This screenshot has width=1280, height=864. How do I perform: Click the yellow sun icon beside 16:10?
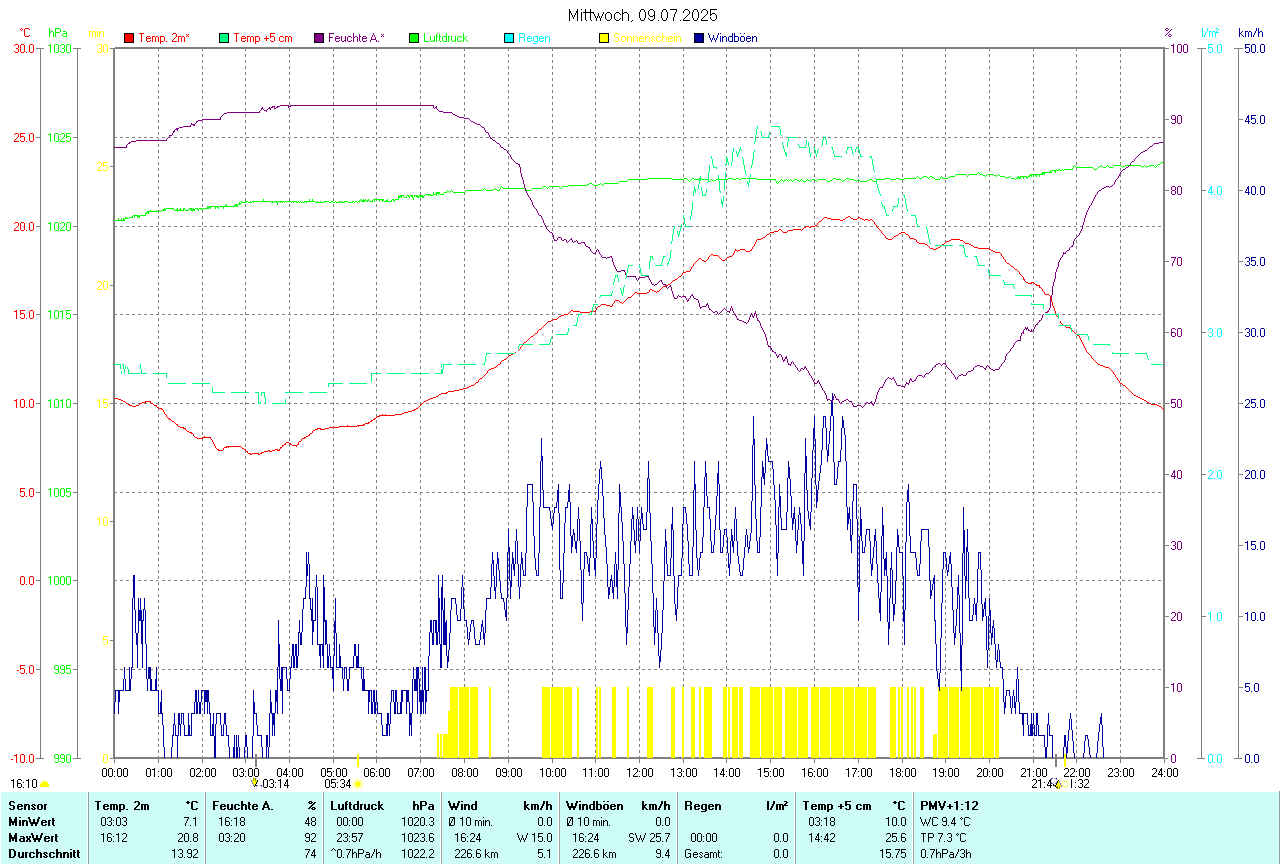(44, 785)
